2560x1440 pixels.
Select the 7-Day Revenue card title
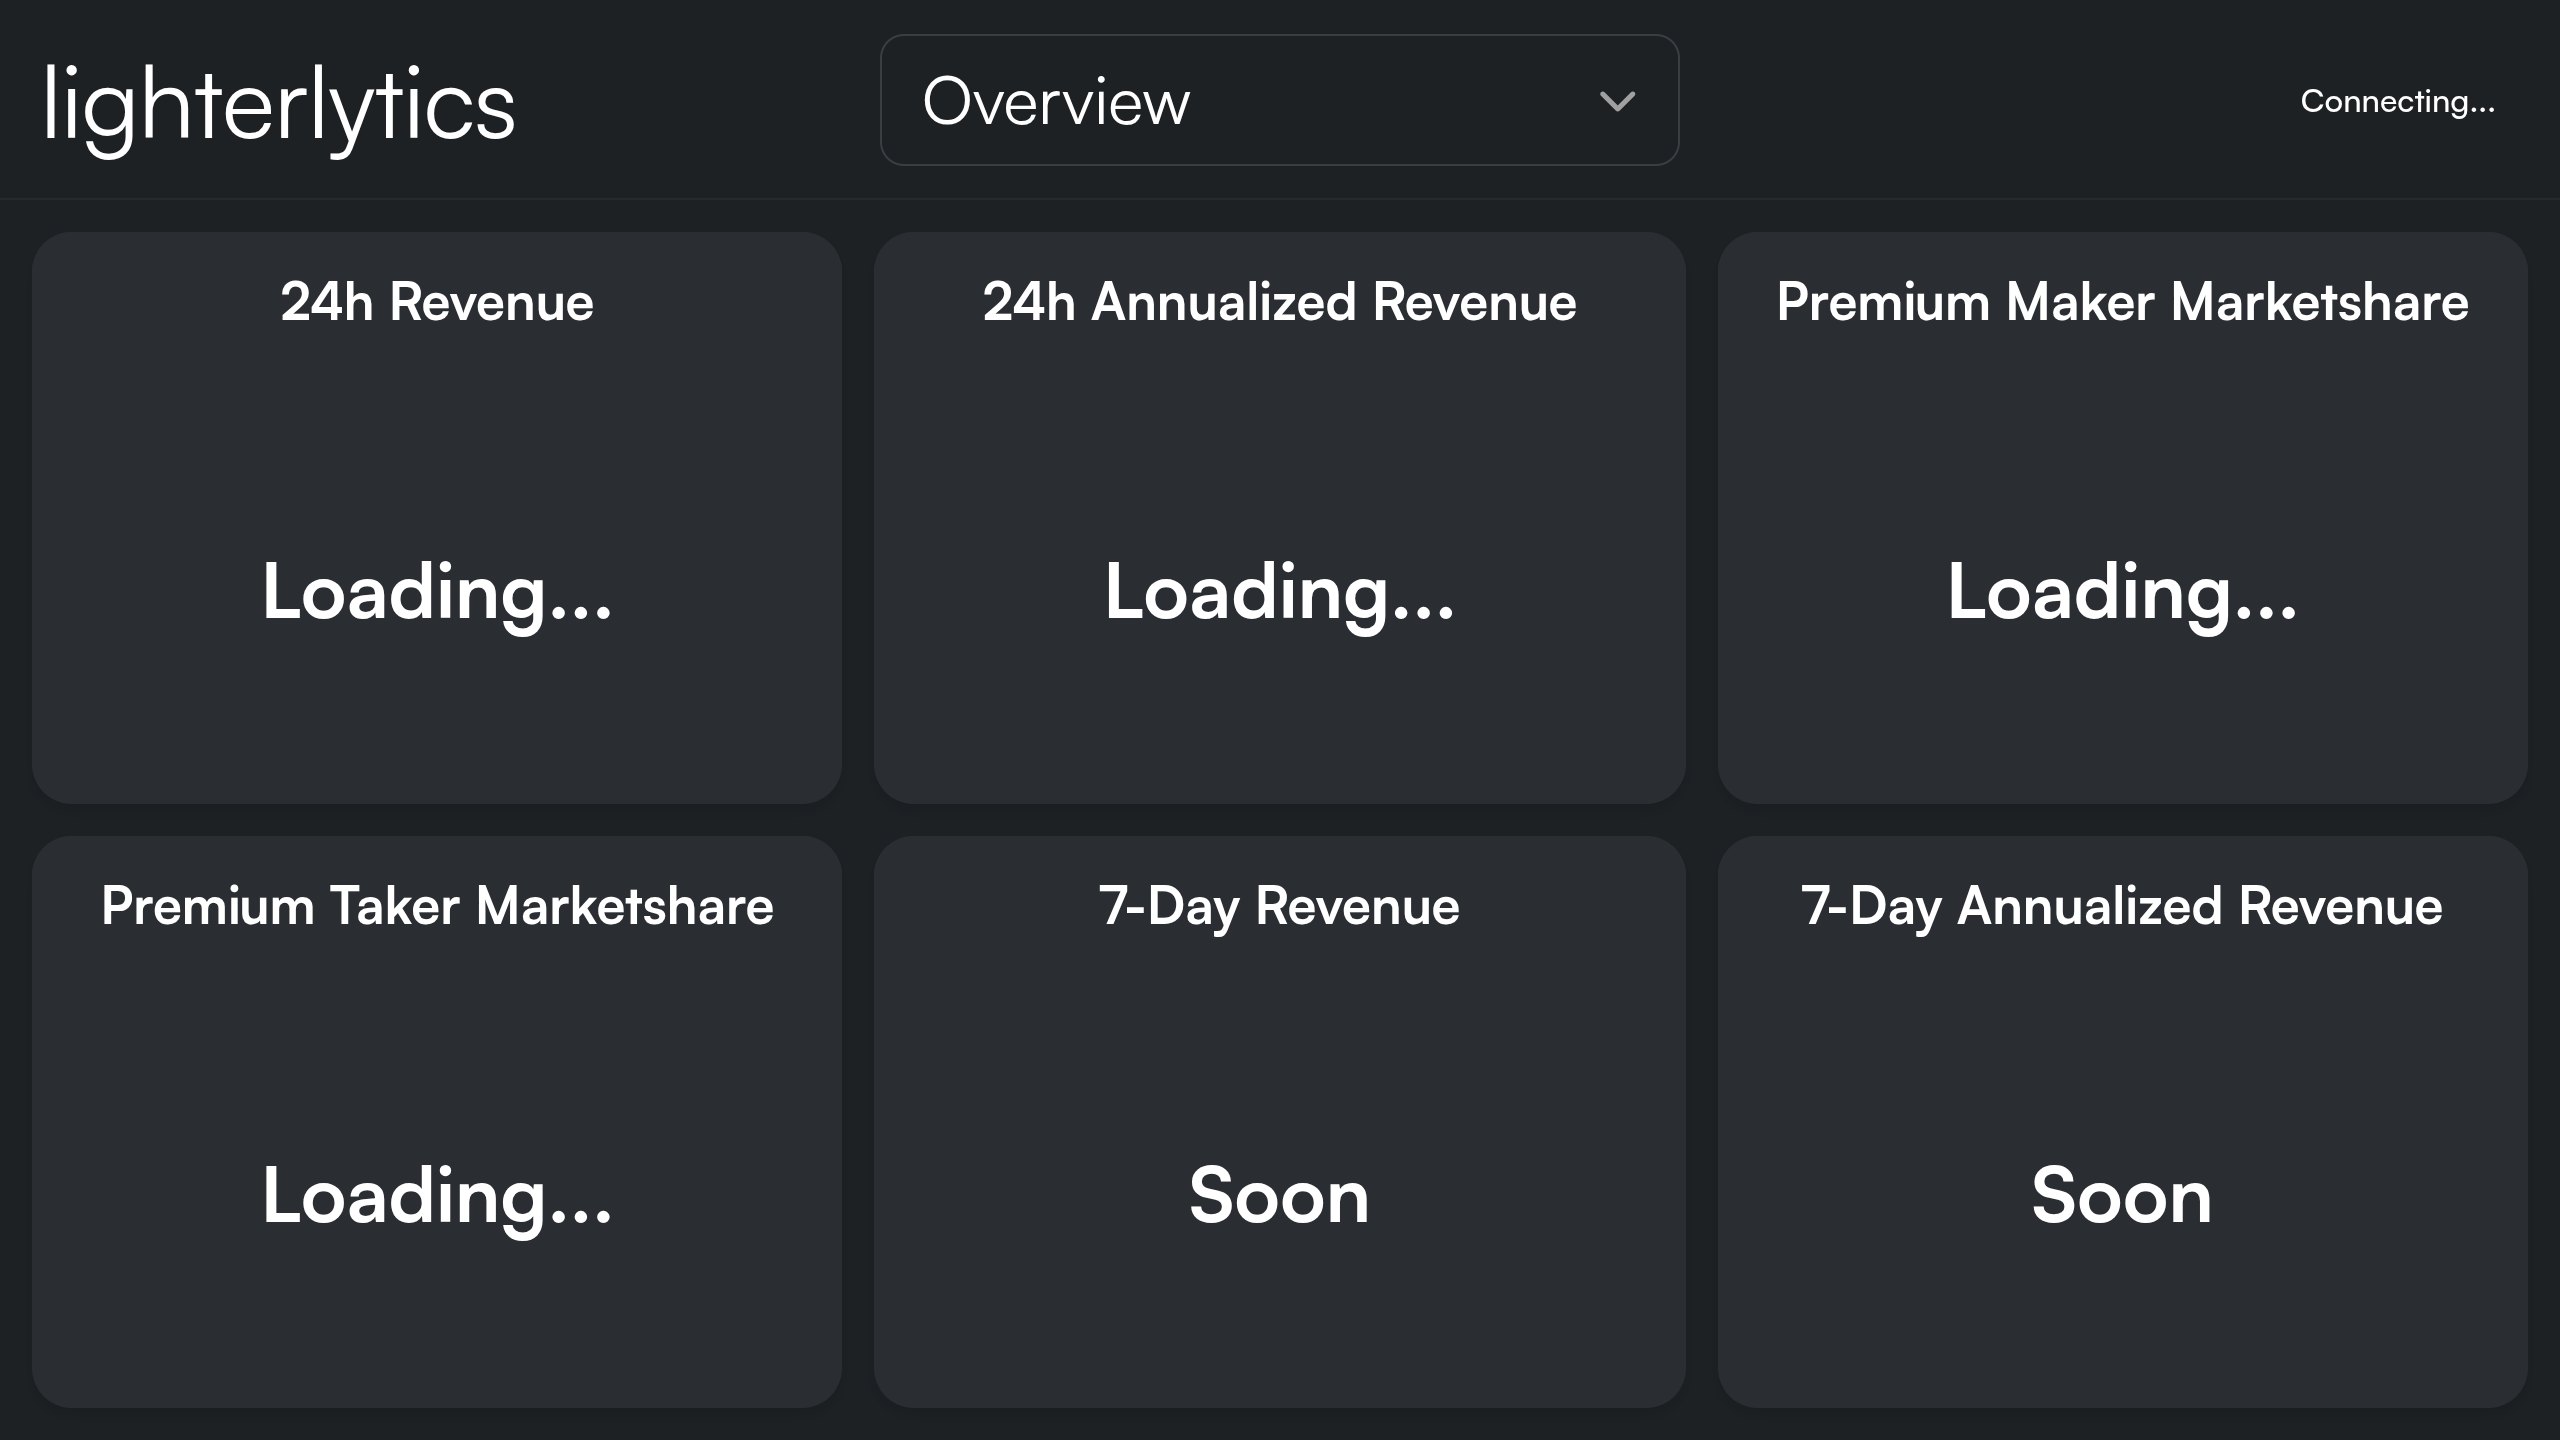pos(1279,908)
